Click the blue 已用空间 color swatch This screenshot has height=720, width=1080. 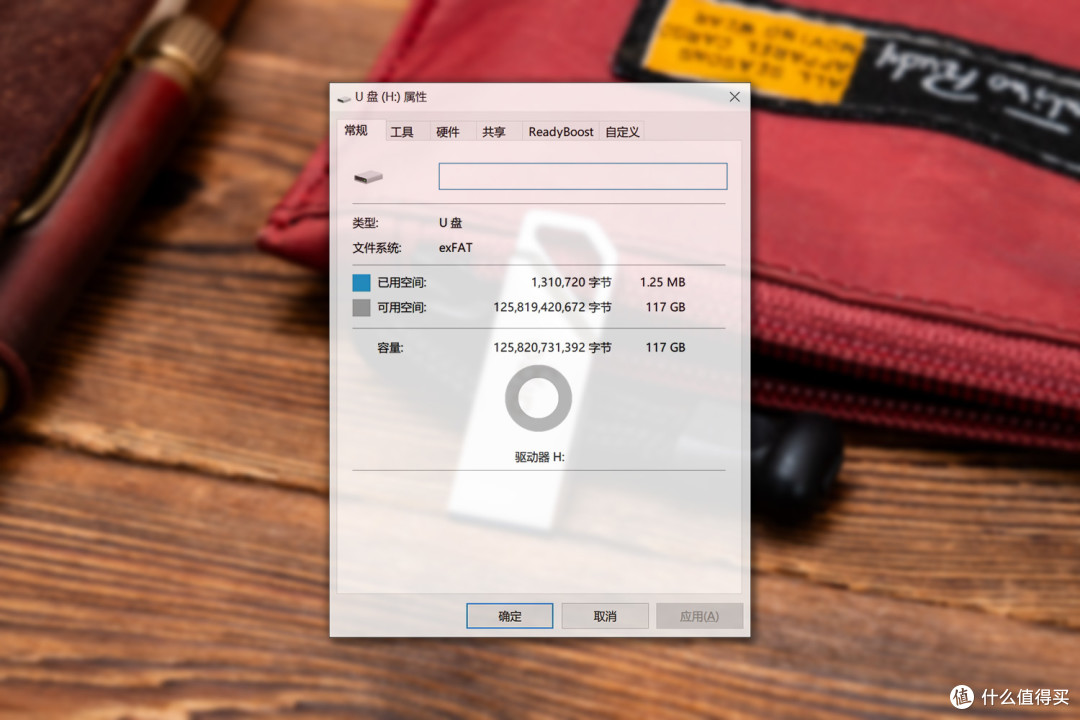[x=361, y=282]
